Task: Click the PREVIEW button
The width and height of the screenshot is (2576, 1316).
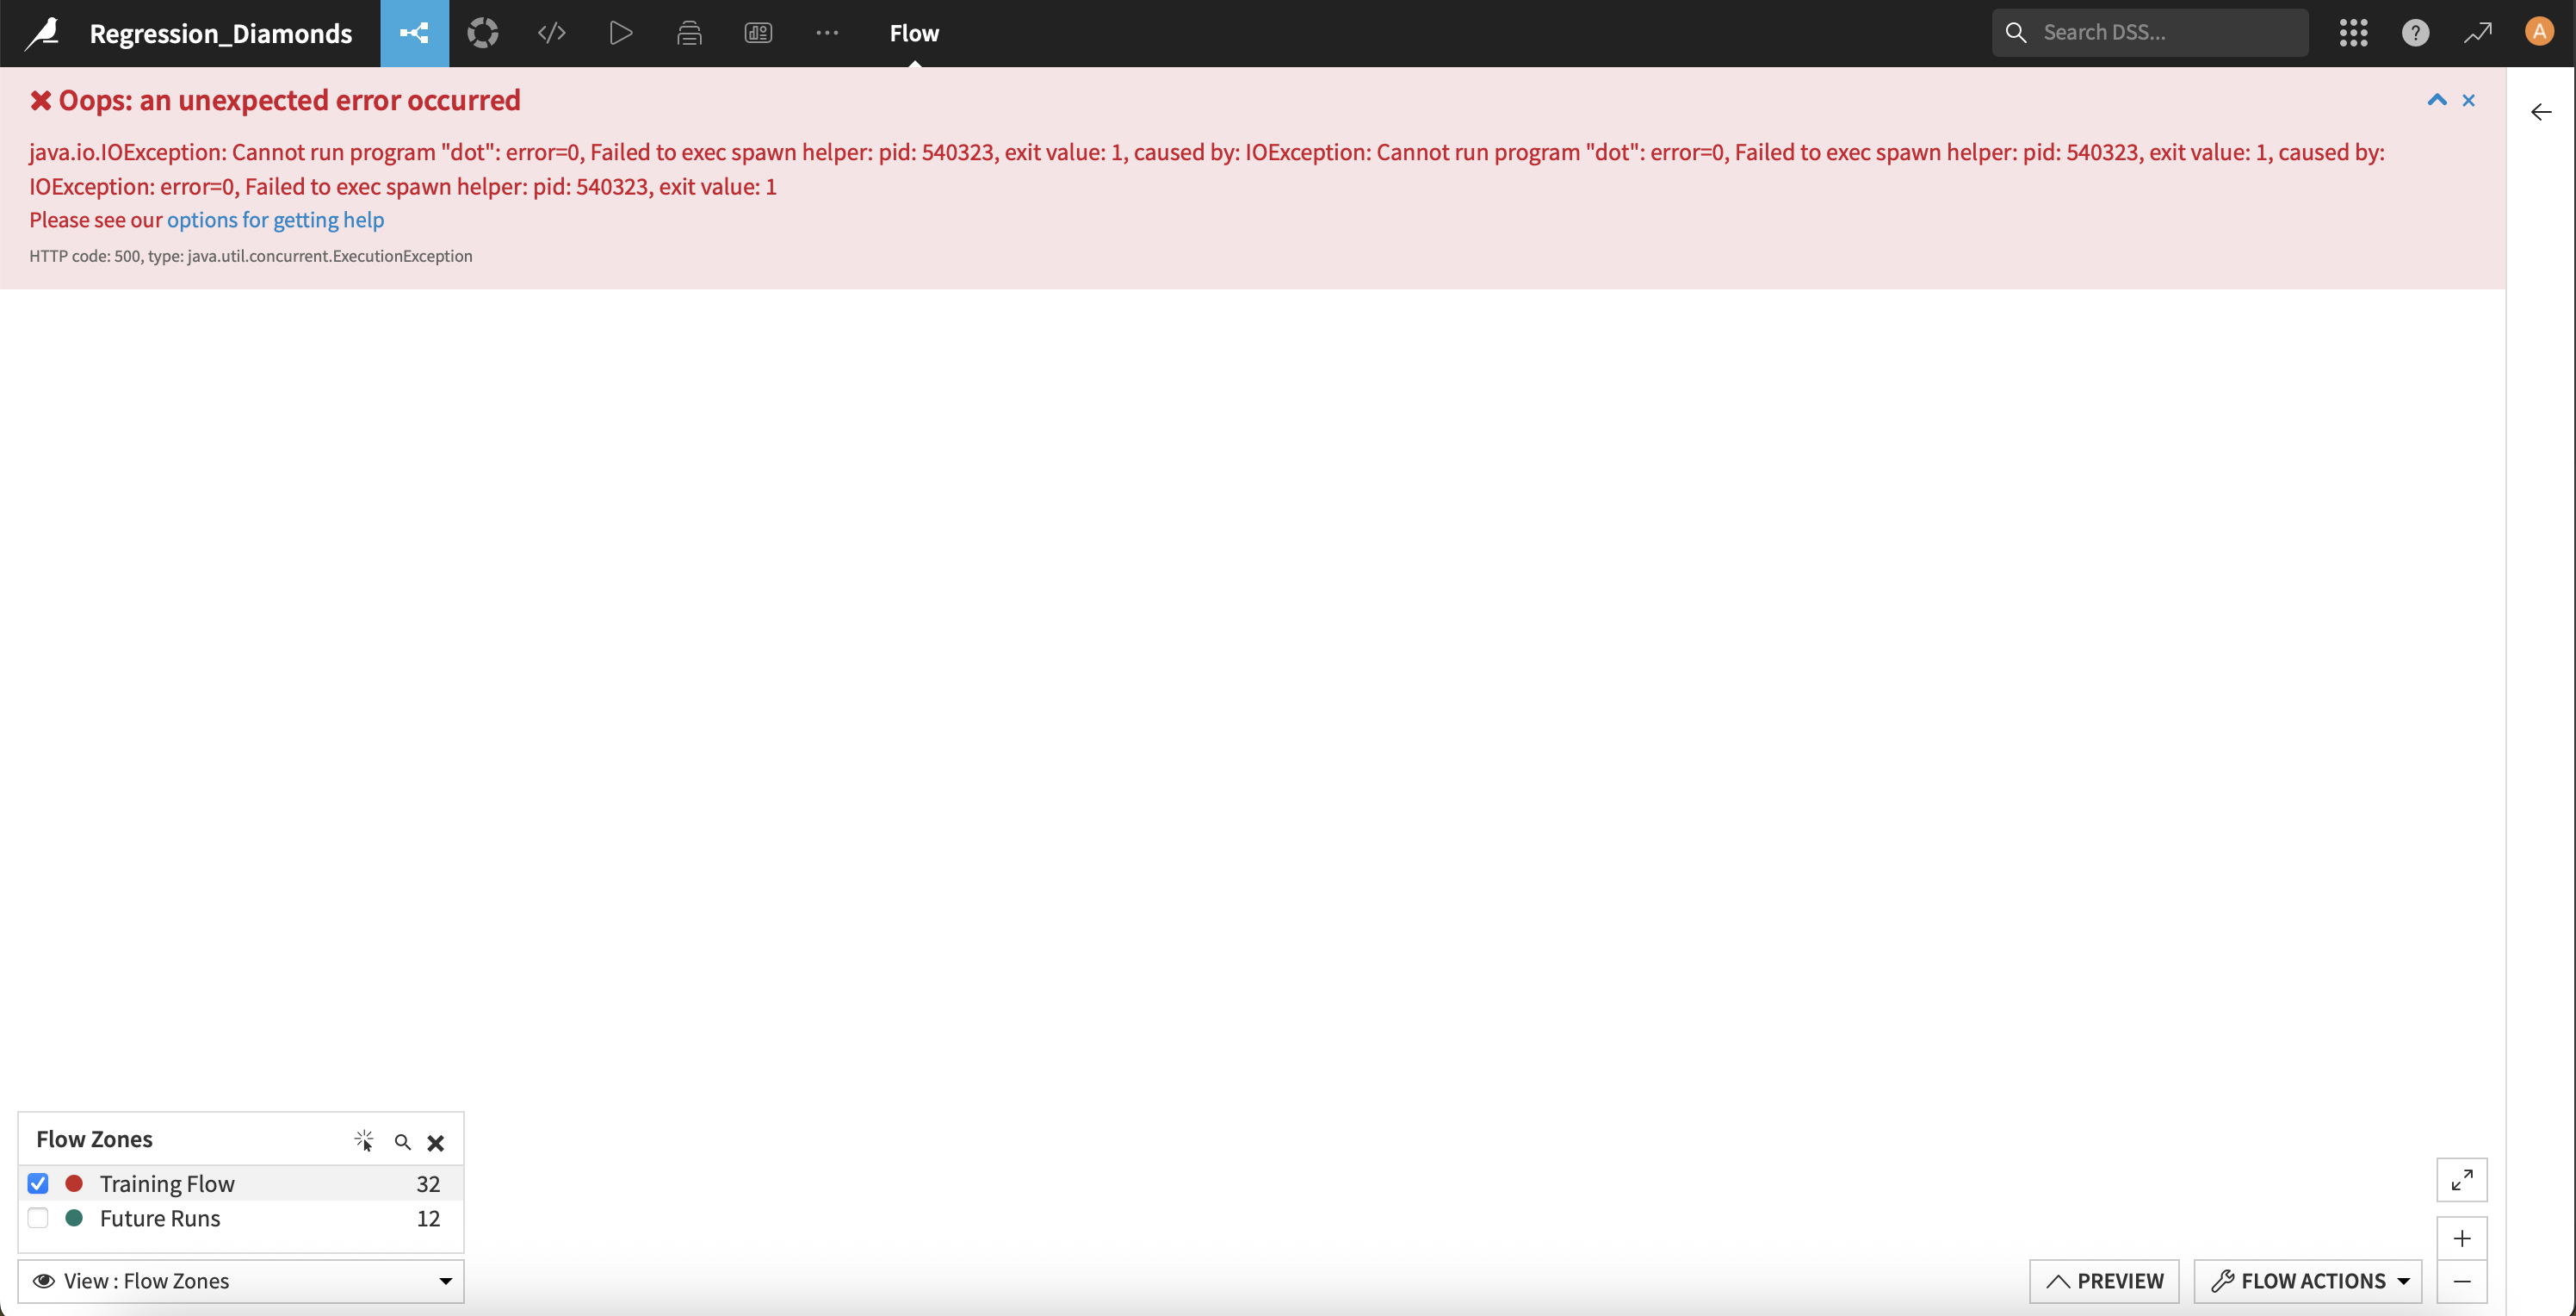Action: [2104, 1281]
